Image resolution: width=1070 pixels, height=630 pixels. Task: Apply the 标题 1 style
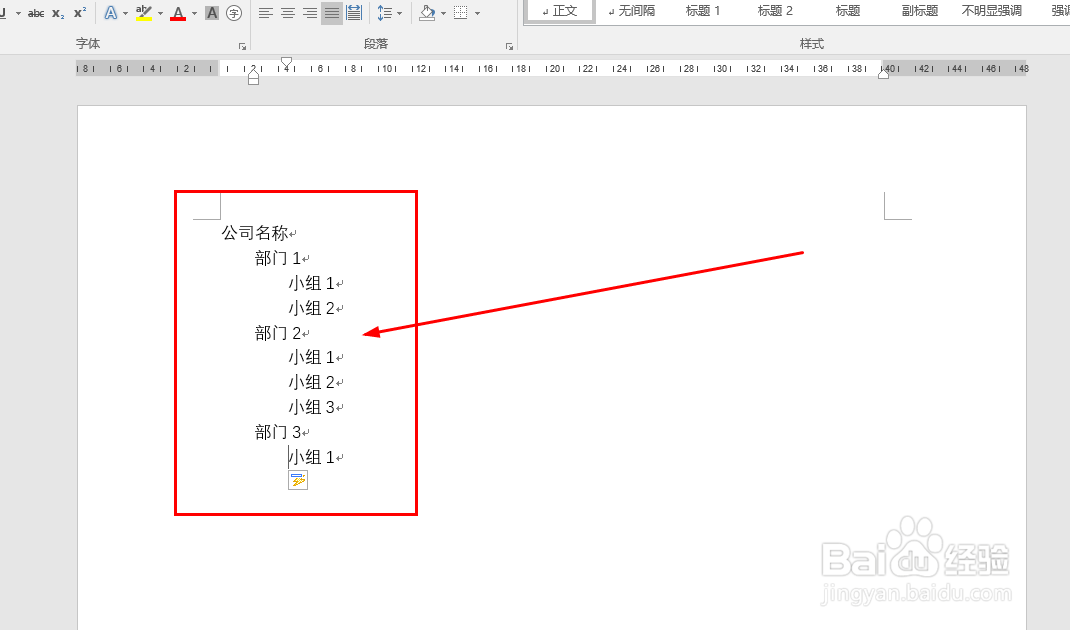pyautogui.click(x=701, y=10)
